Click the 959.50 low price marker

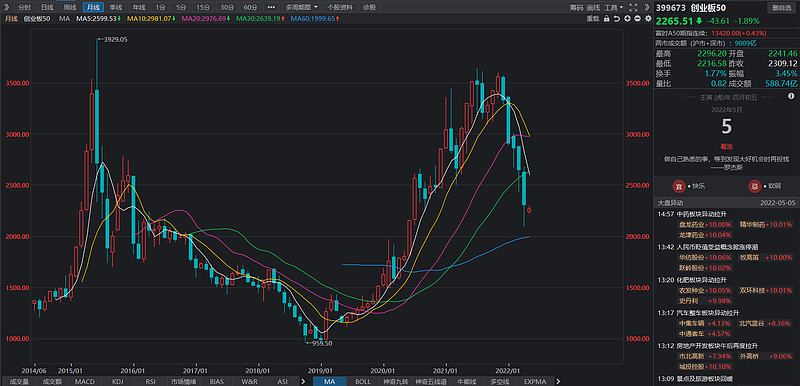pyautogui.click(x=322, y=344)
